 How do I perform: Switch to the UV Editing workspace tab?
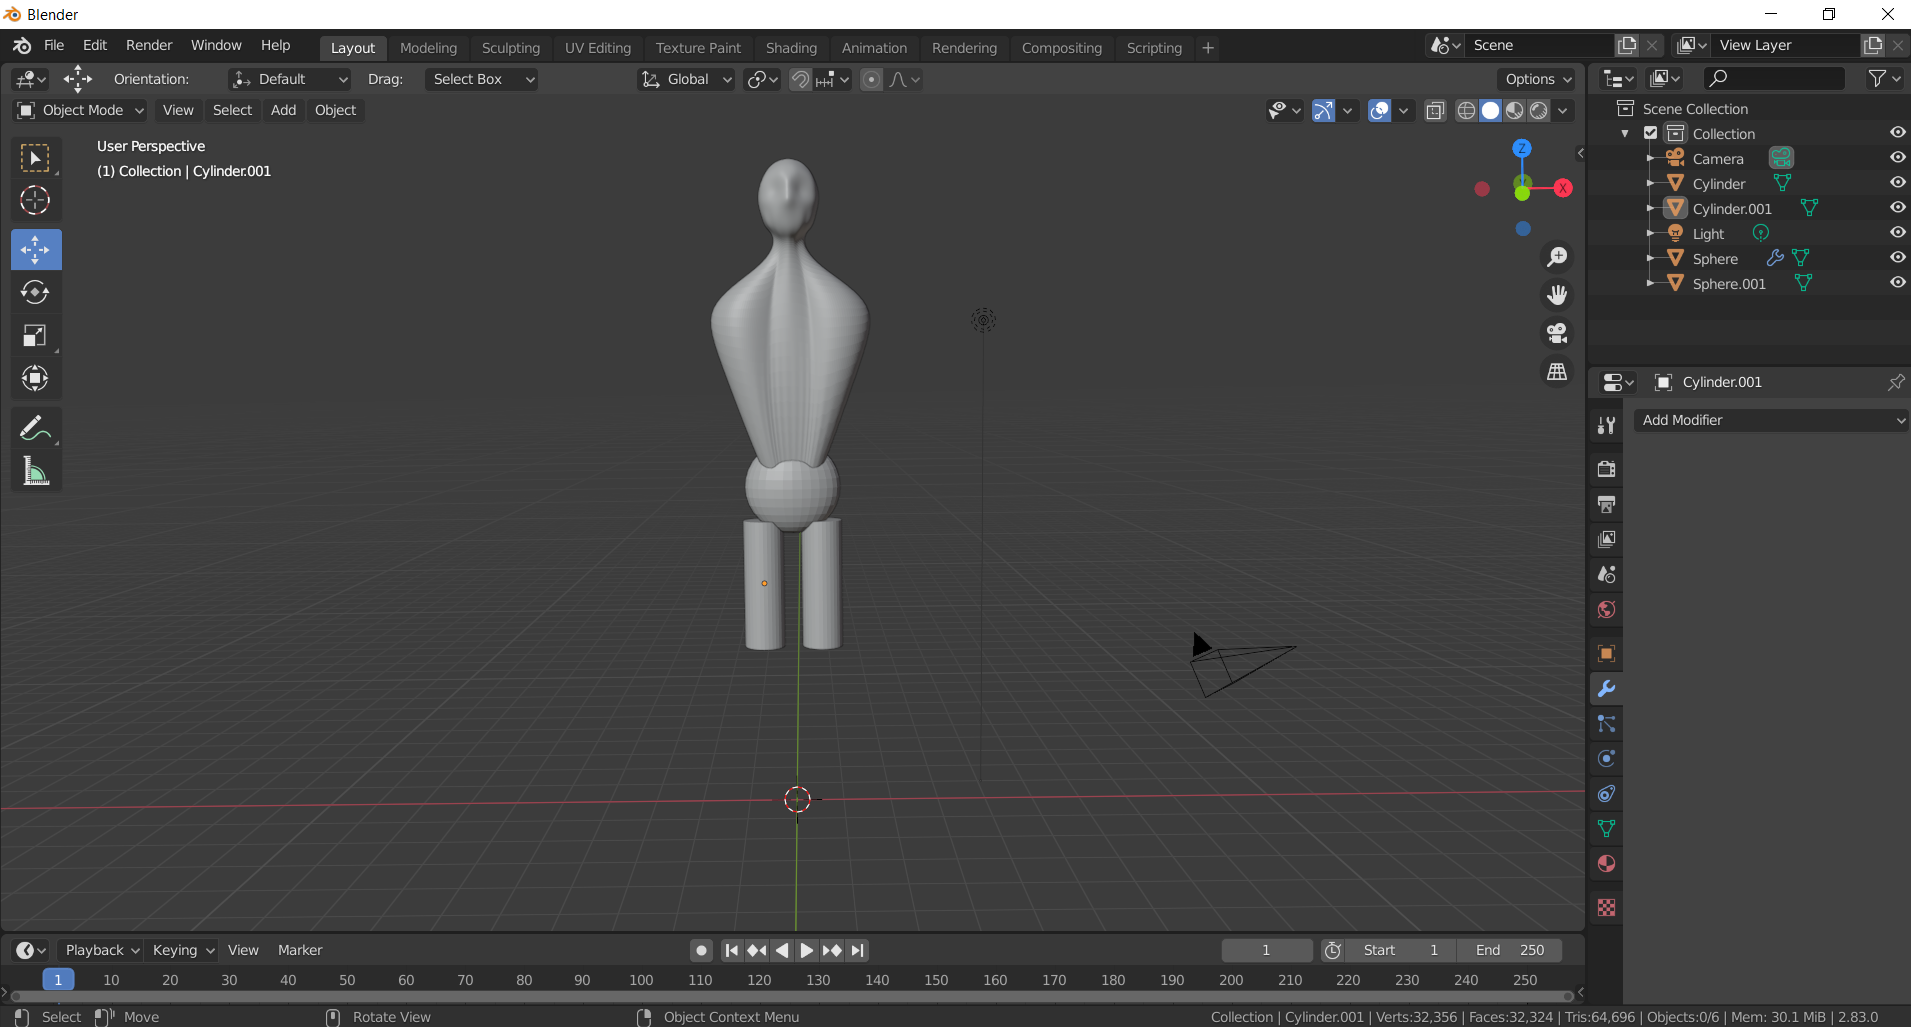(x=598, y=48)
